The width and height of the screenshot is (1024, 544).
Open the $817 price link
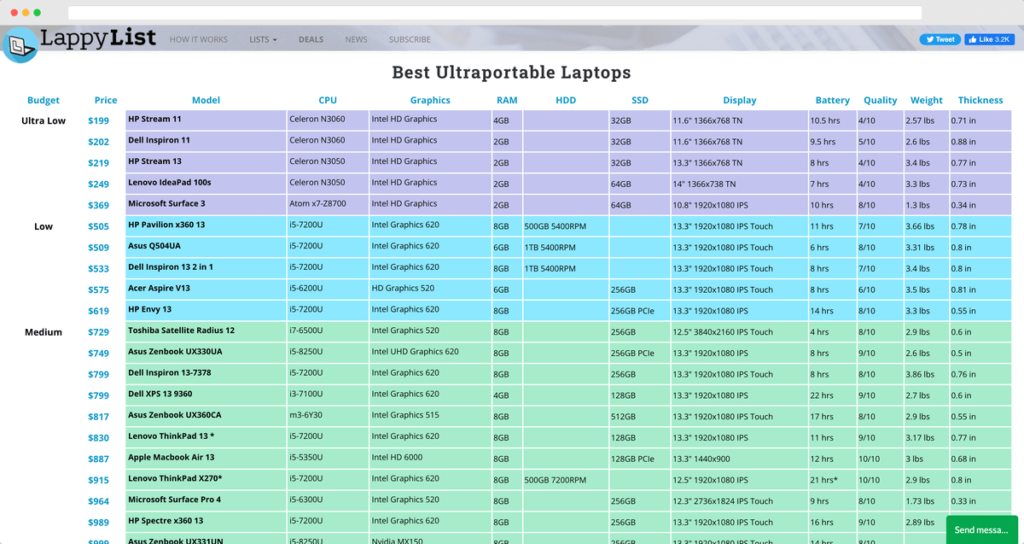coord(99,417)
